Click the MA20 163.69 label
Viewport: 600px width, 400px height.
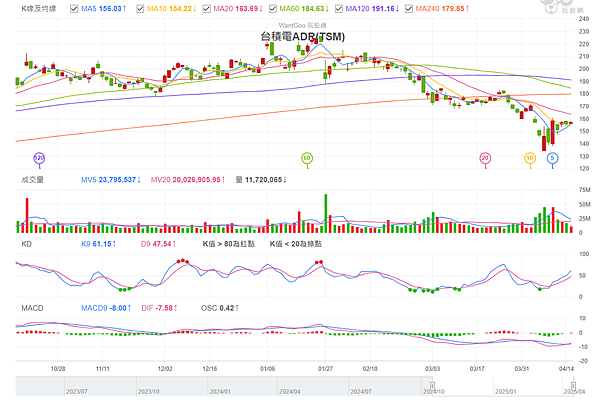[238, 9]
